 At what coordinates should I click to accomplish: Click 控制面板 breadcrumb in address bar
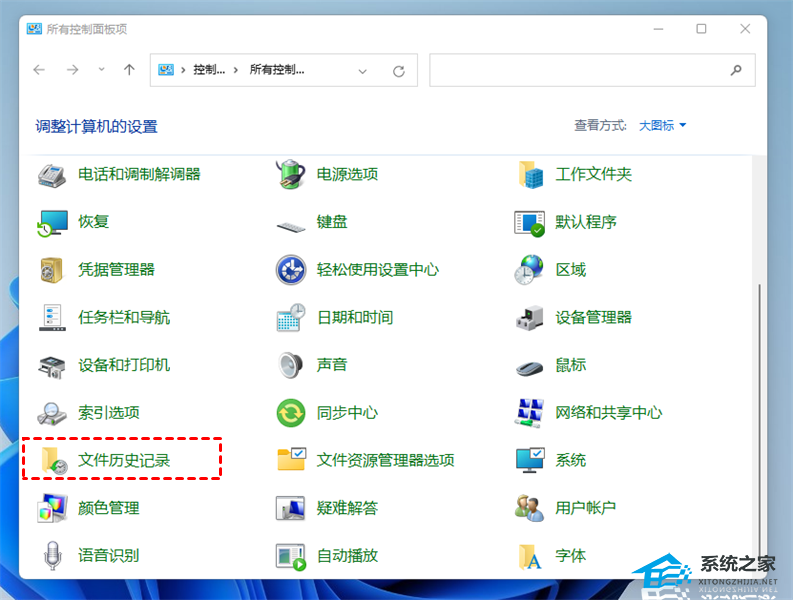coord(209,70)
